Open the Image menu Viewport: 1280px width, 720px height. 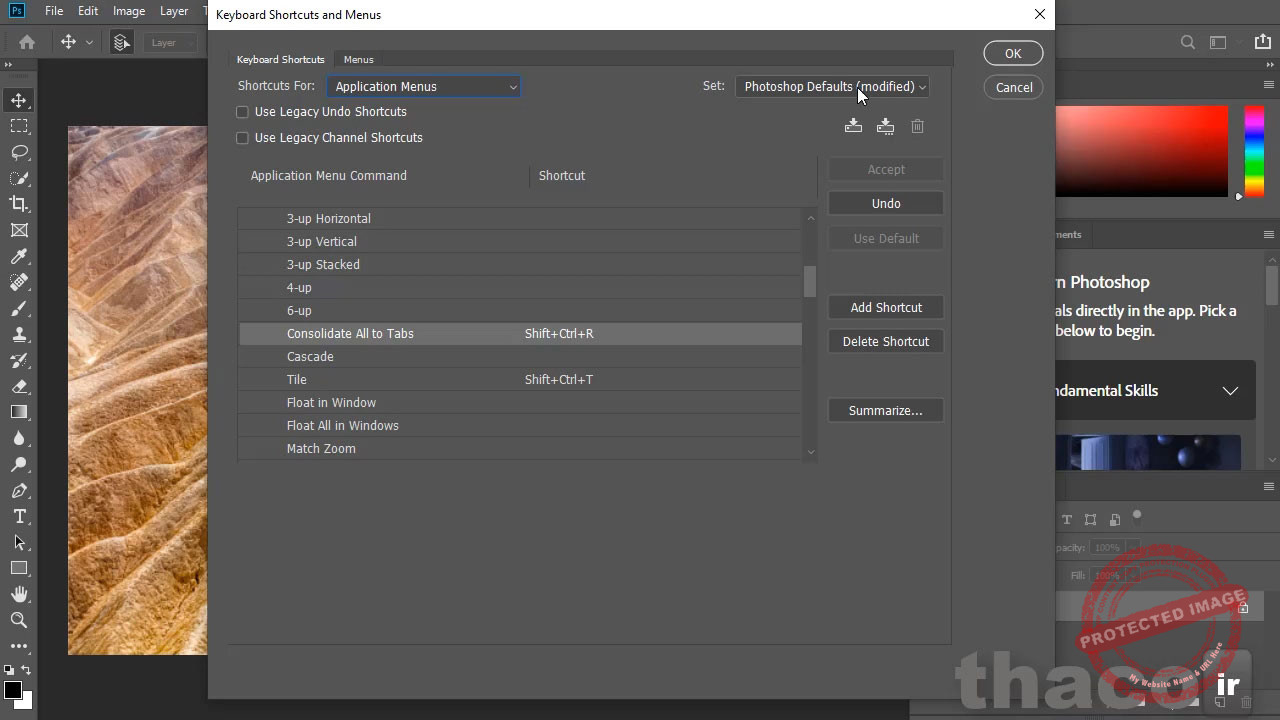click(x=128, y=11)
